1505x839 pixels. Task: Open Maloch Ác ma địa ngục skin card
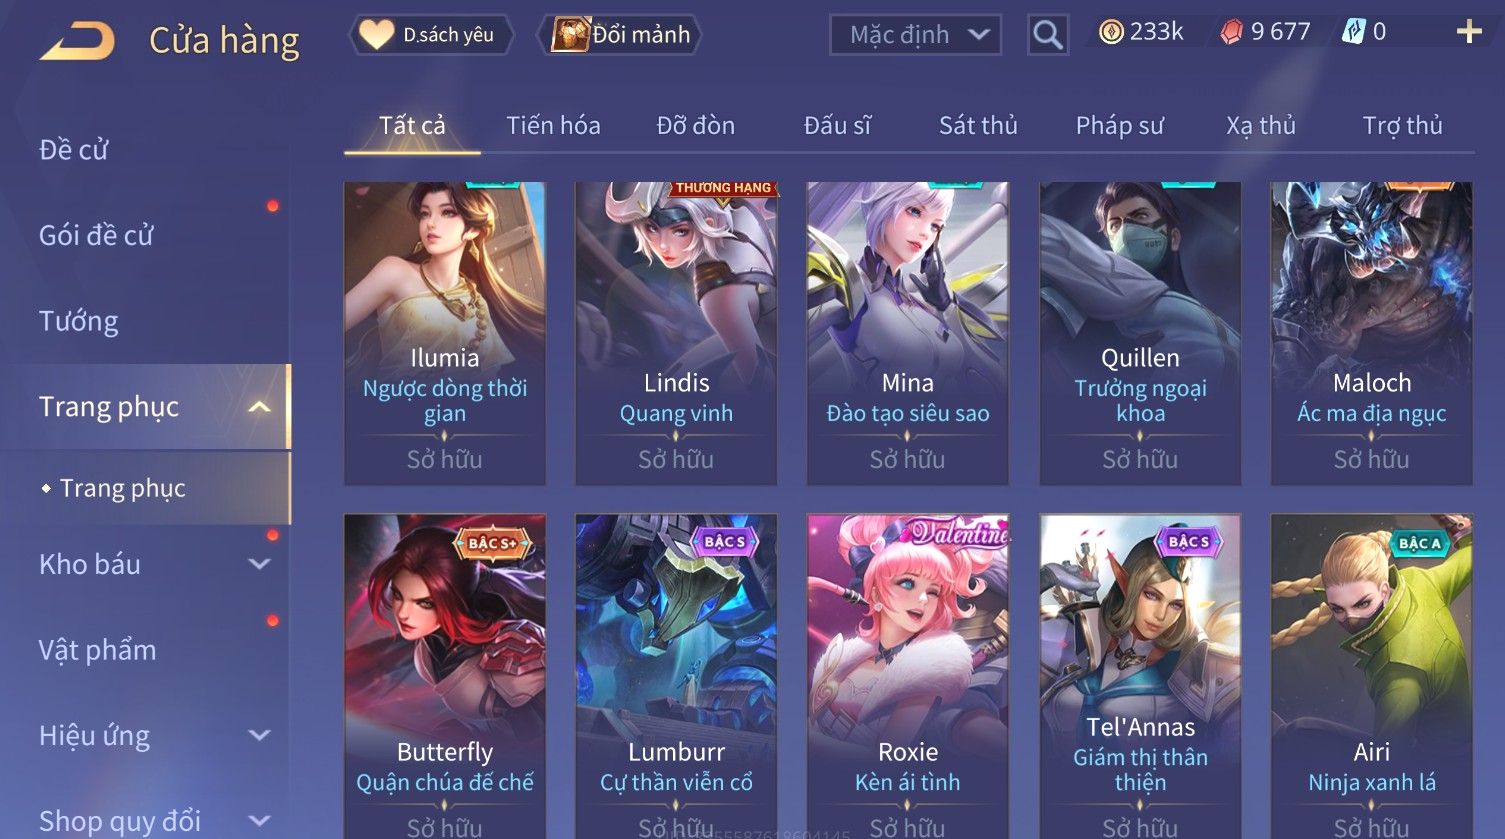click(x=1371, y=333)
